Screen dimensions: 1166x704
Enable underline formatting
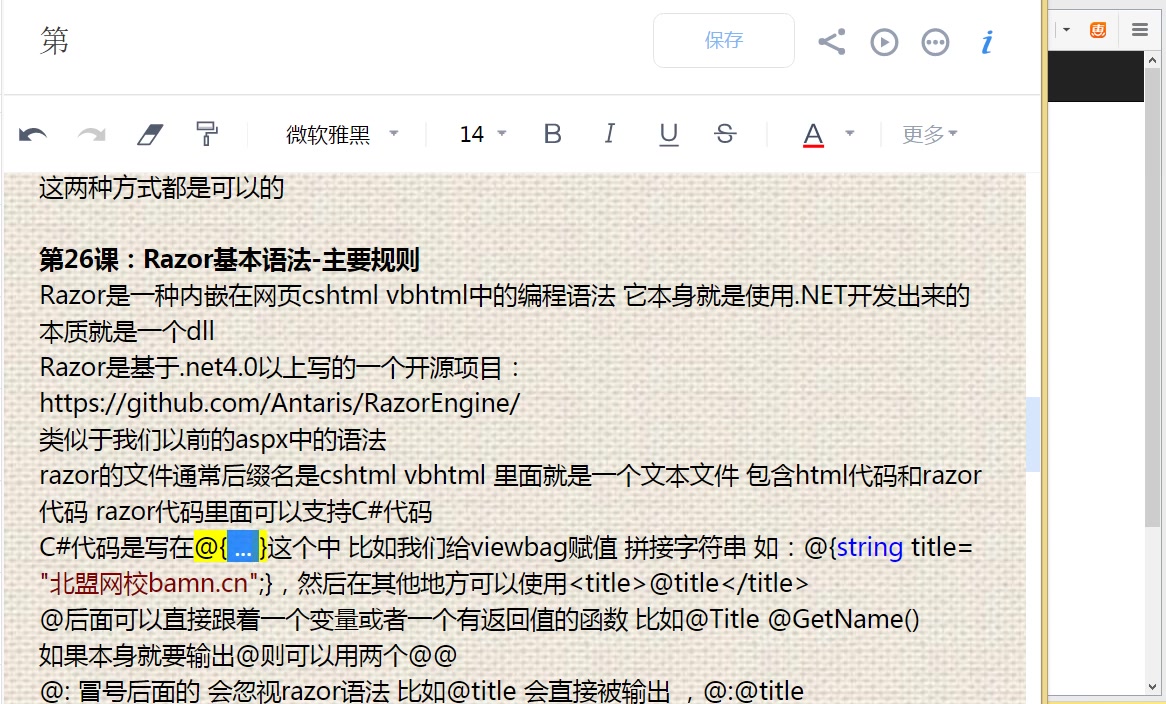coord(667,133)
